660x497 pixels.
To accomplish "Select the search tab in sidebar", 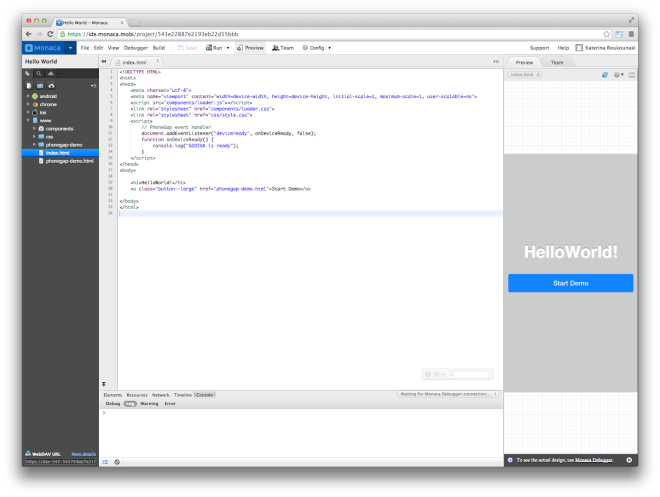I will point(39,73).
